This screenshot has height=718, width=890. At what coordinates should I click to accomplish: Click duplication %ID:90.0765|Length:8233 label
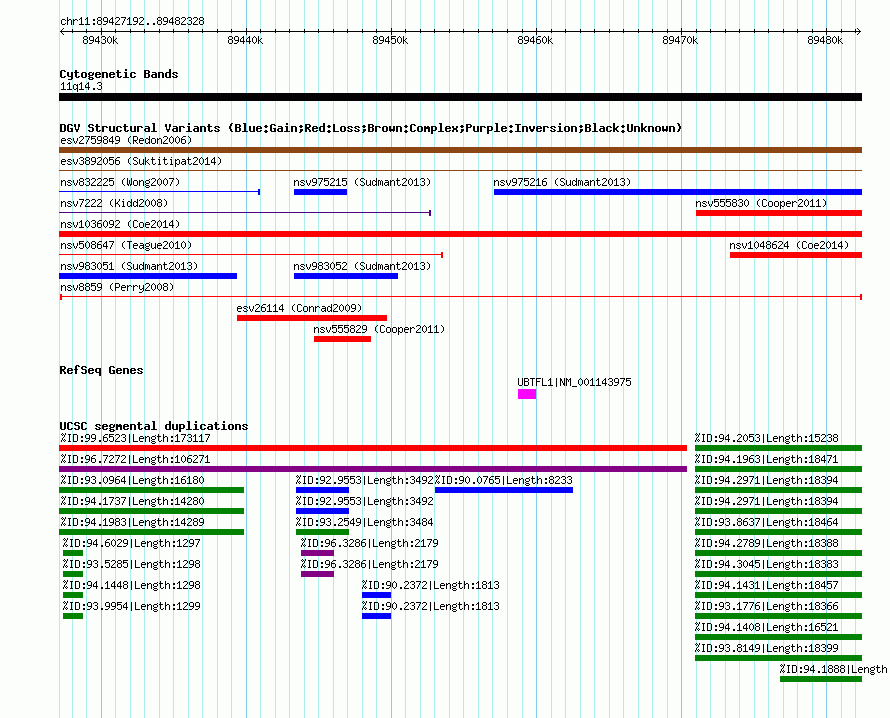pyautogui.click(x=504, y=480)
